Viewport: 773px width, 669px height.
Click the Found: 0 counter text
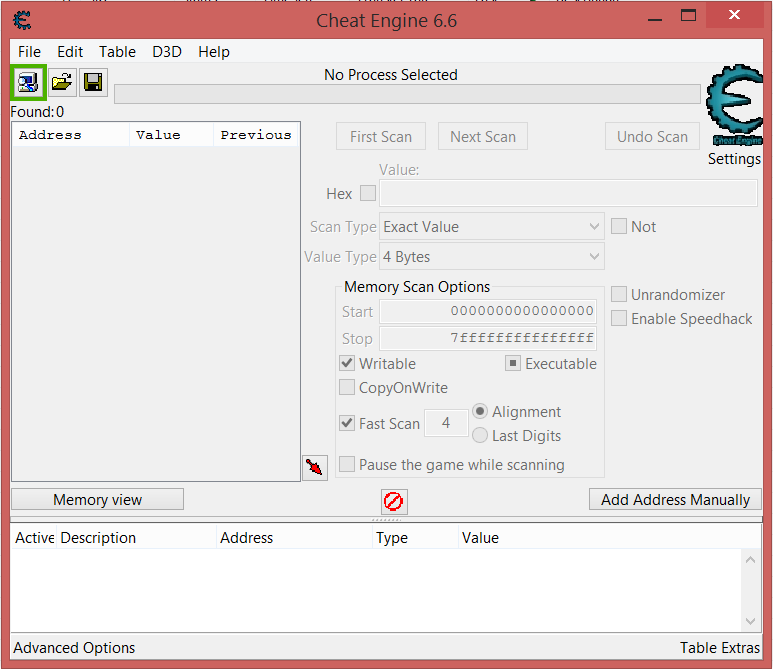pos(37,112)
